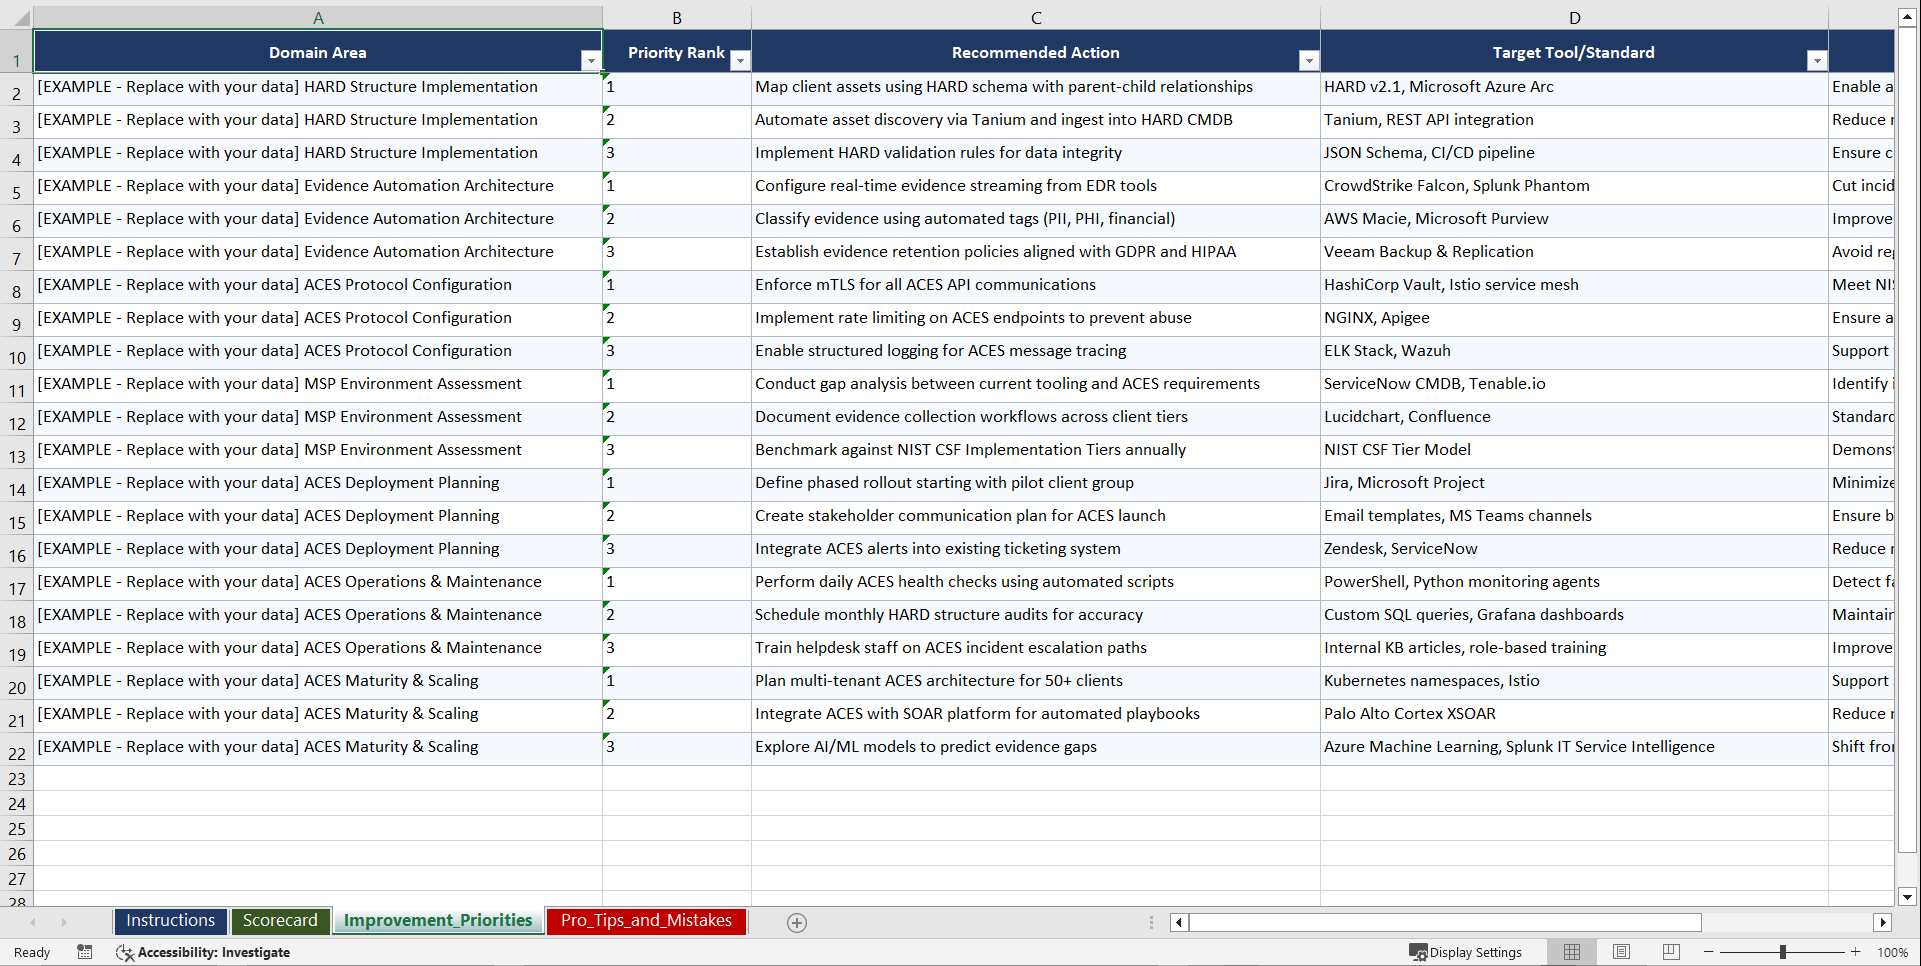Click the Recommended Action filter arrow

pyautogui.click(x=1309, y=60)
